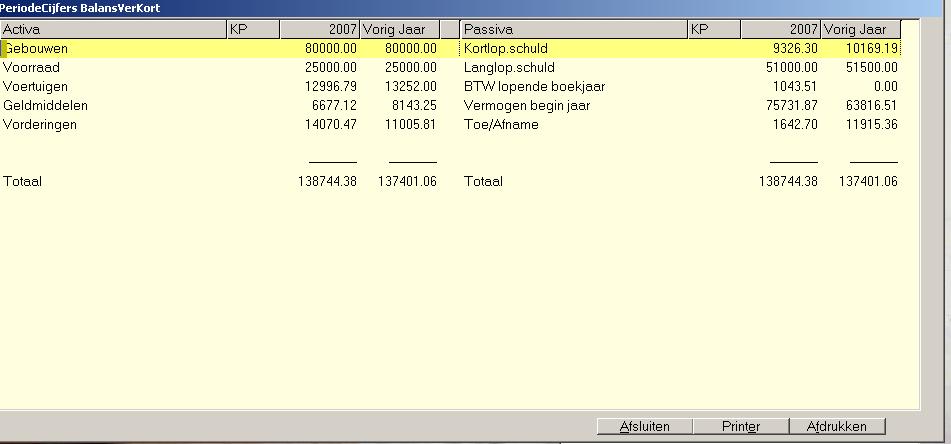Click the Vorig Jaar header in Passiva table
Screen dimensions: 951x444
point(861,29)
